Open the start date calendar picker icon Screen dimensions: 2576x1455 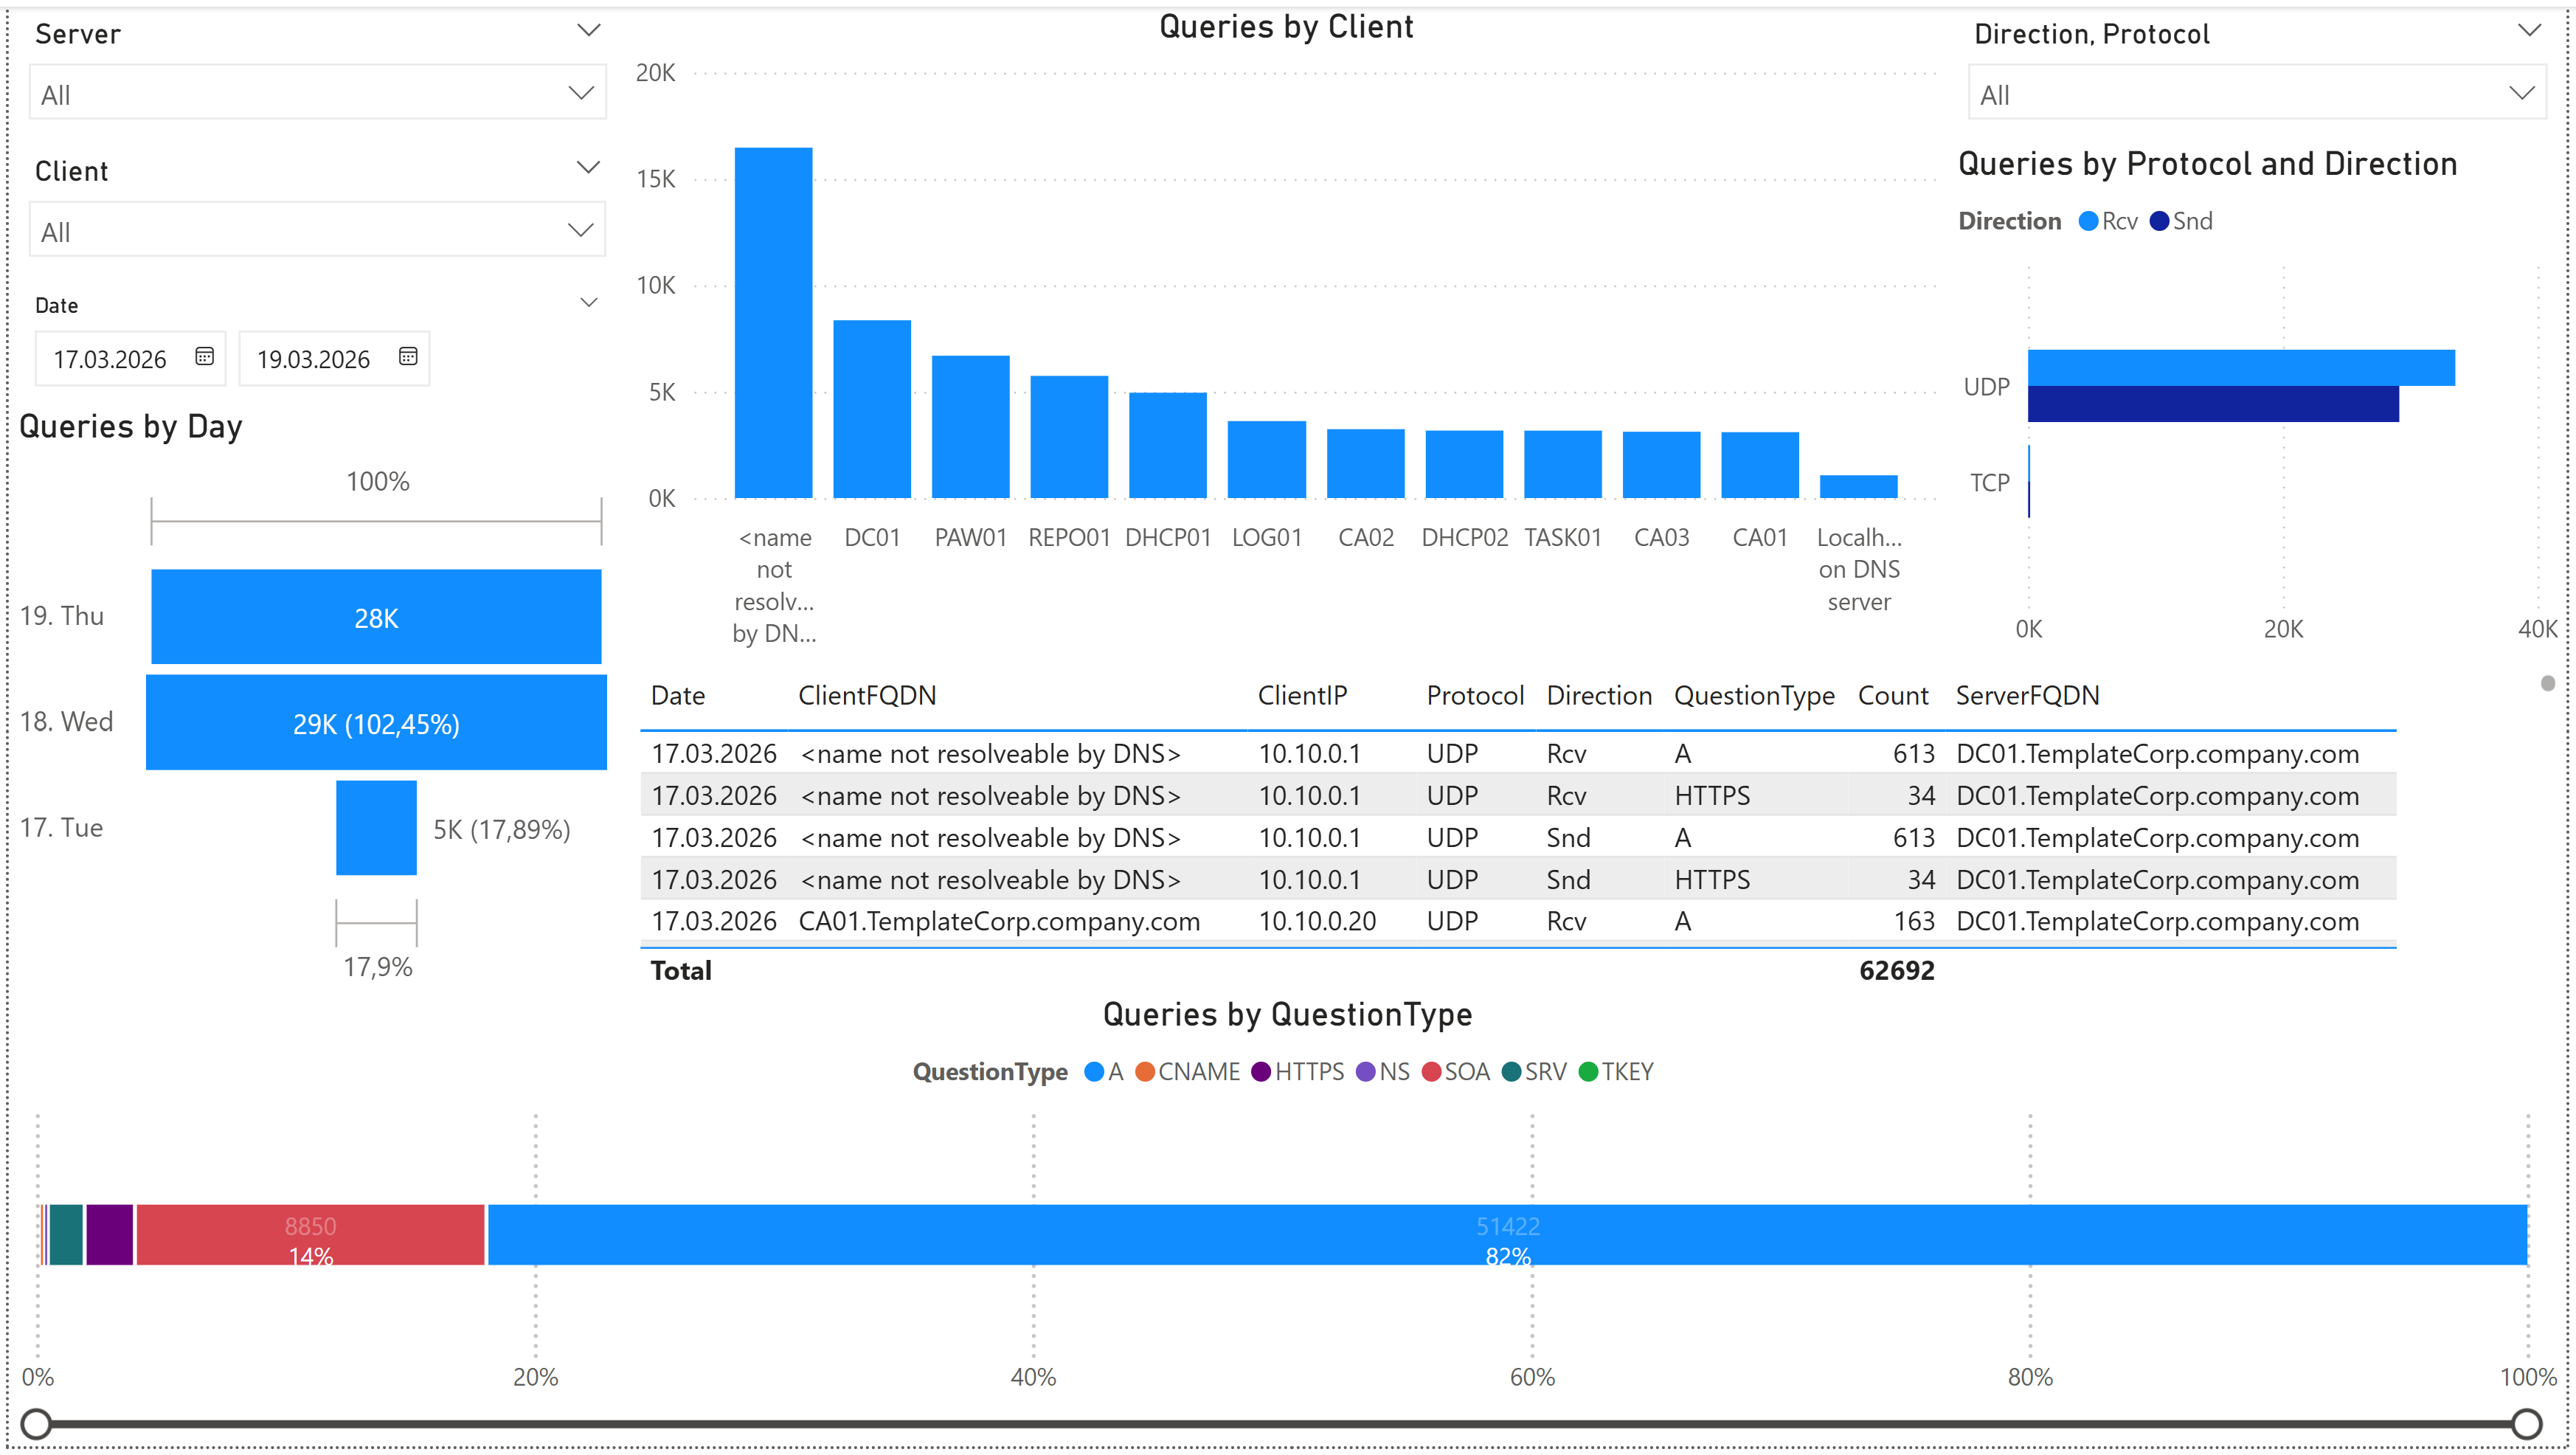(x=204, y=357)
